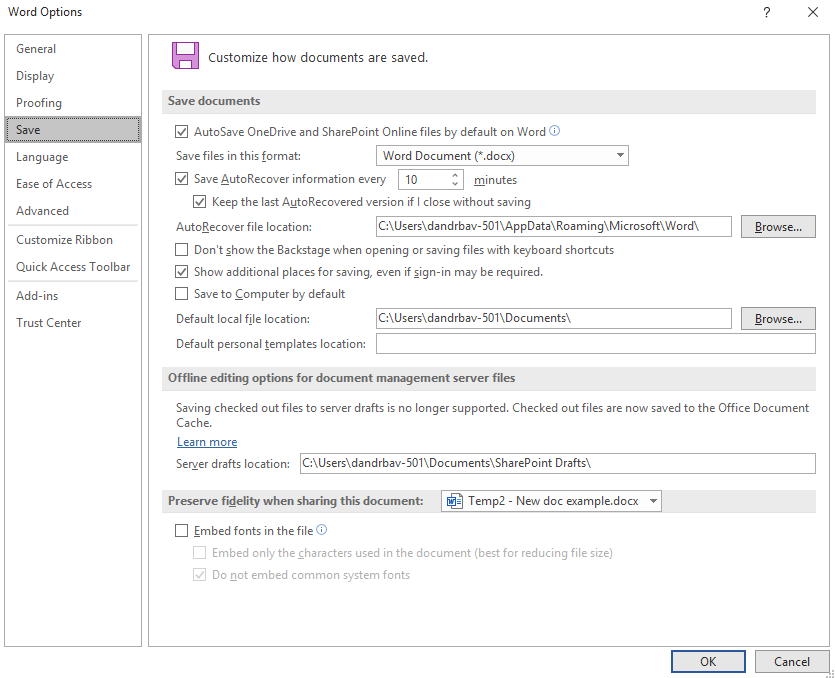835x678 pixels.
Task: Open the Save files in this format dropdown
Action: click(x=502, y=156)
